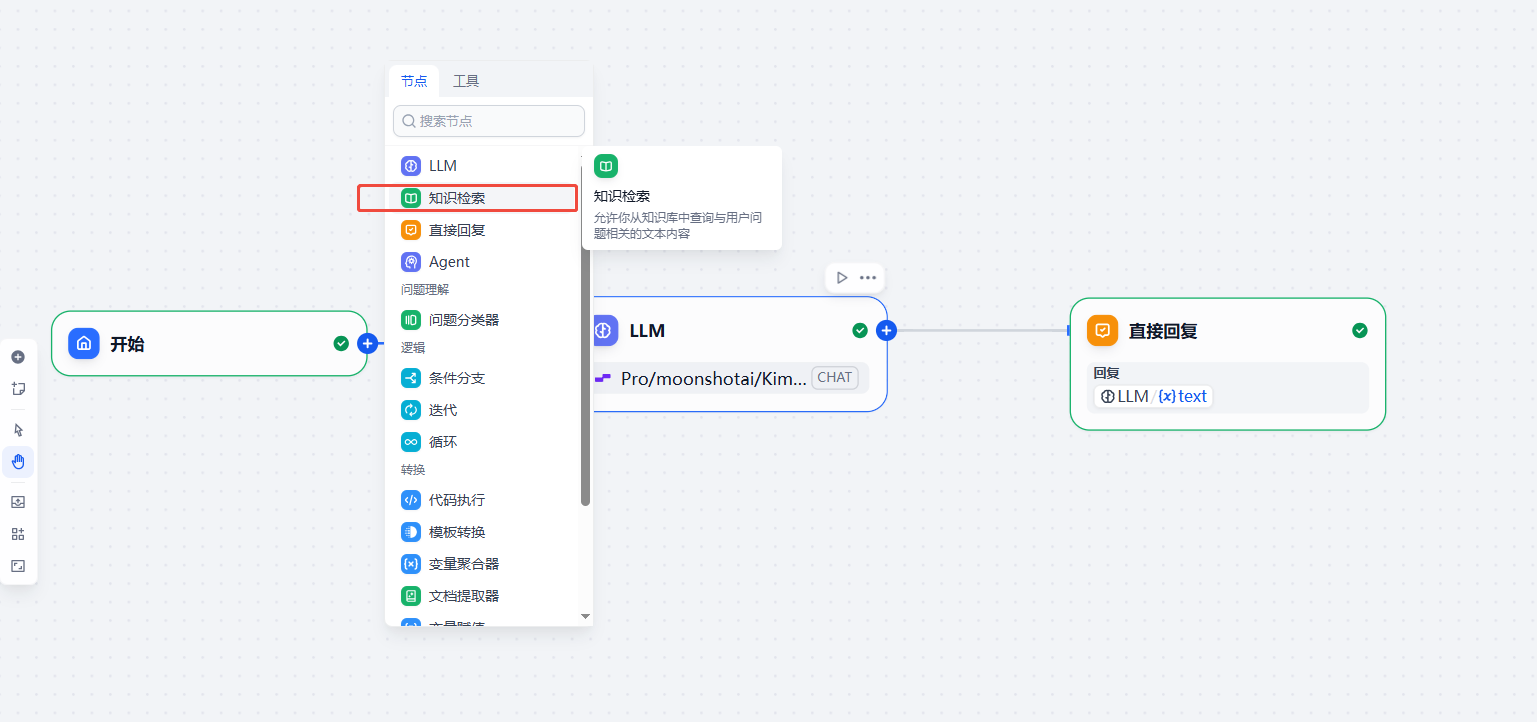Open the LLM node's three-dot menu
Screen dimensions: 1537x722
[868, 278]
